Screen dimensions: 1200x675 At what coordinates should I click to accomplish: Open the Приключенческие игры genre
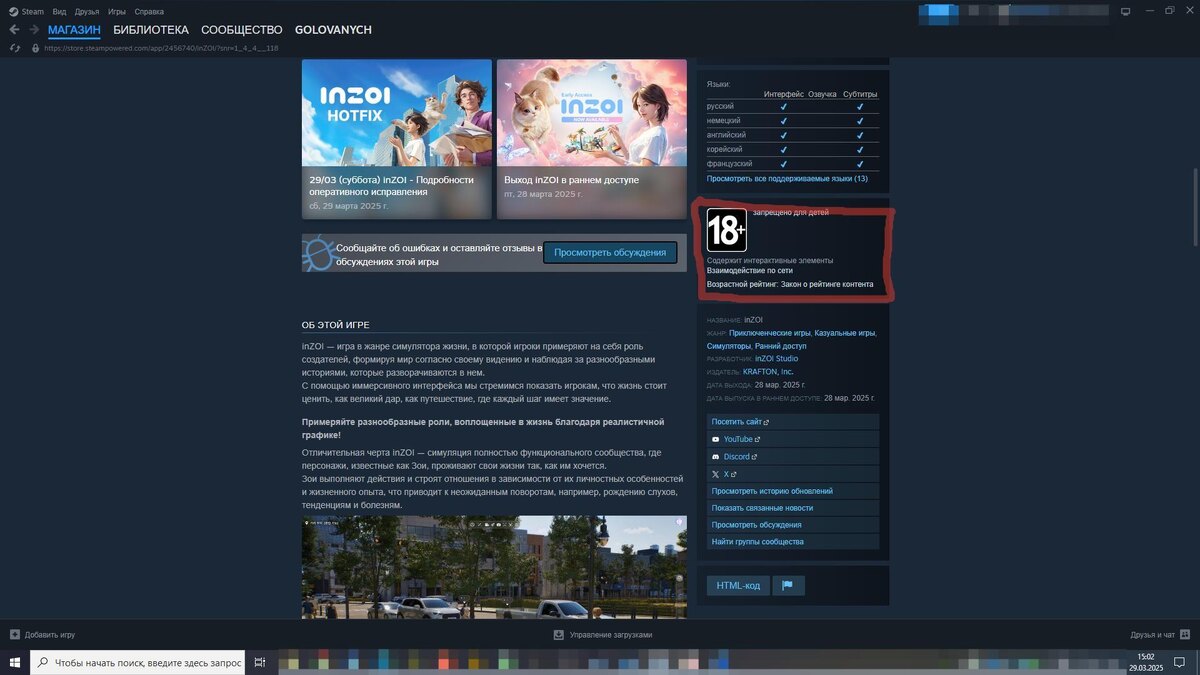(x=770, y=332)
